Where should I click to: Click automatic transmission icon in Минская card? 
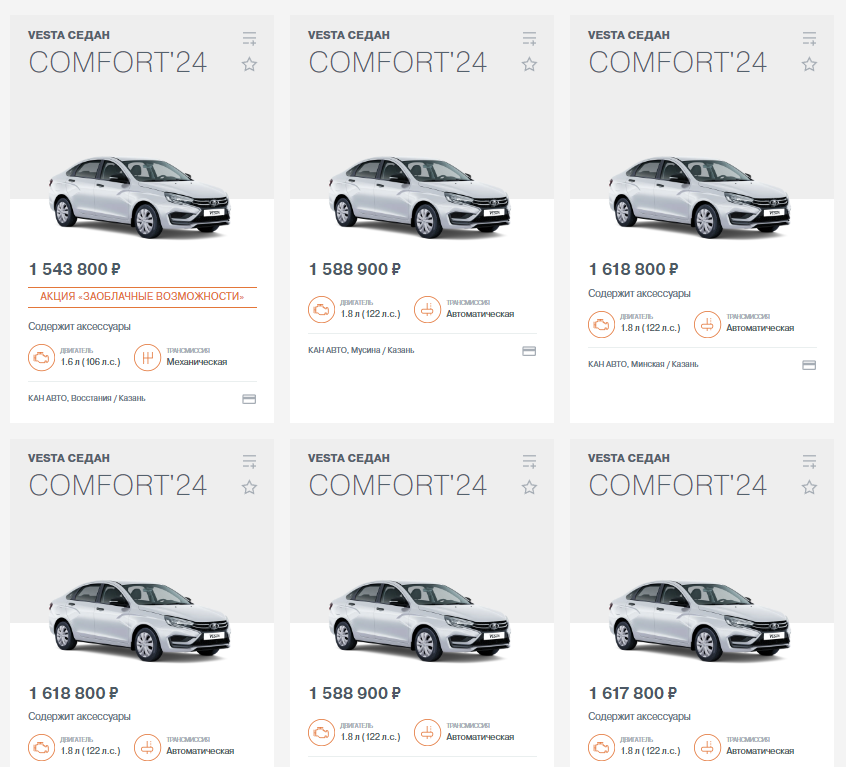tap(707, 324)
